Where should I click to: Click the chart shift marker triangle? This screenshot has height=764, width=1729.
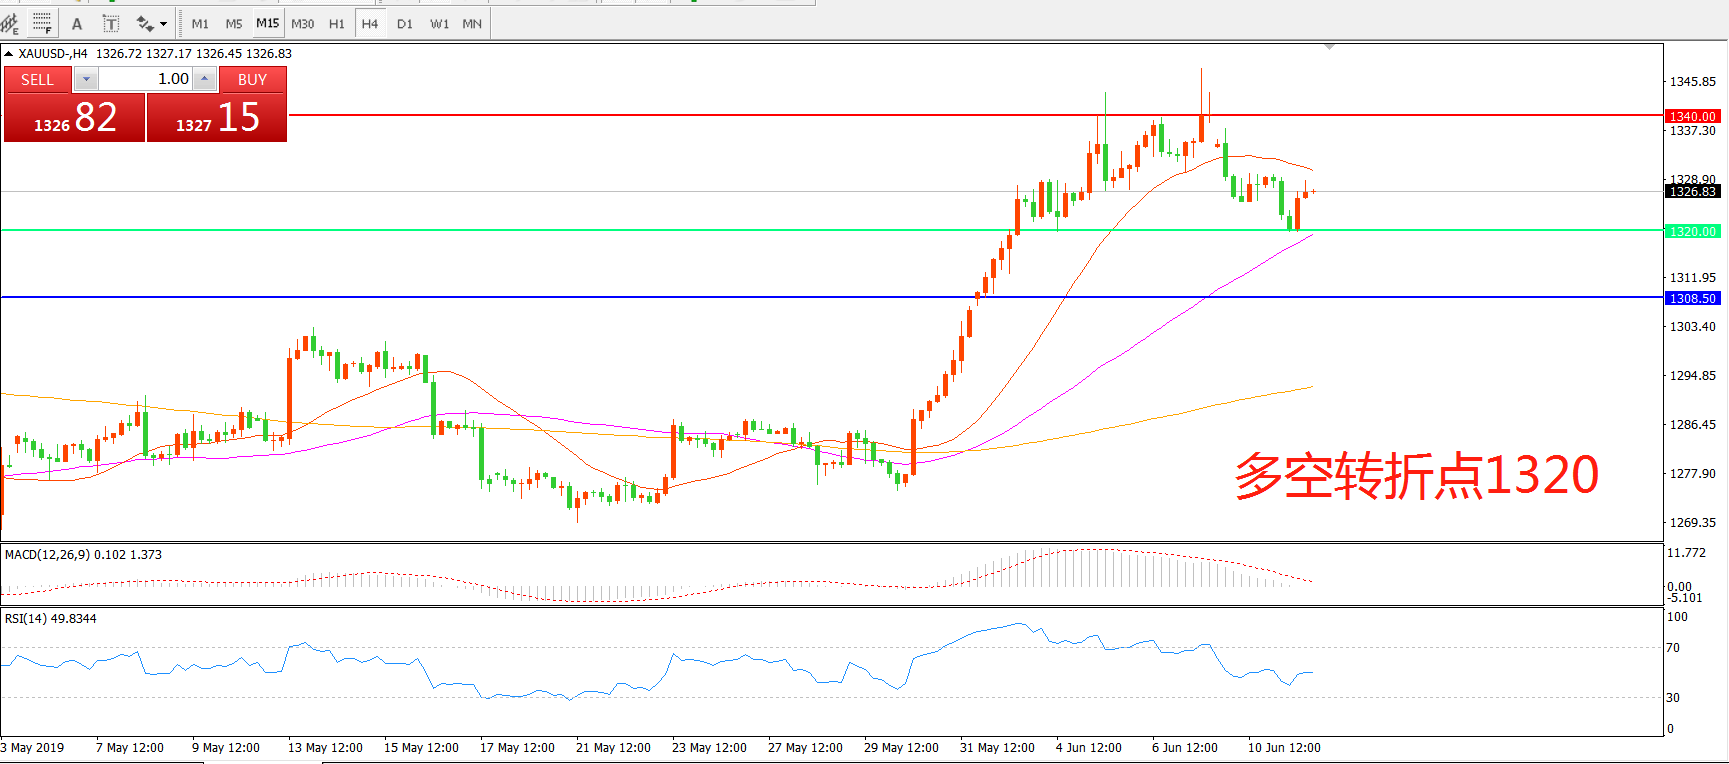coord(1329,47)
